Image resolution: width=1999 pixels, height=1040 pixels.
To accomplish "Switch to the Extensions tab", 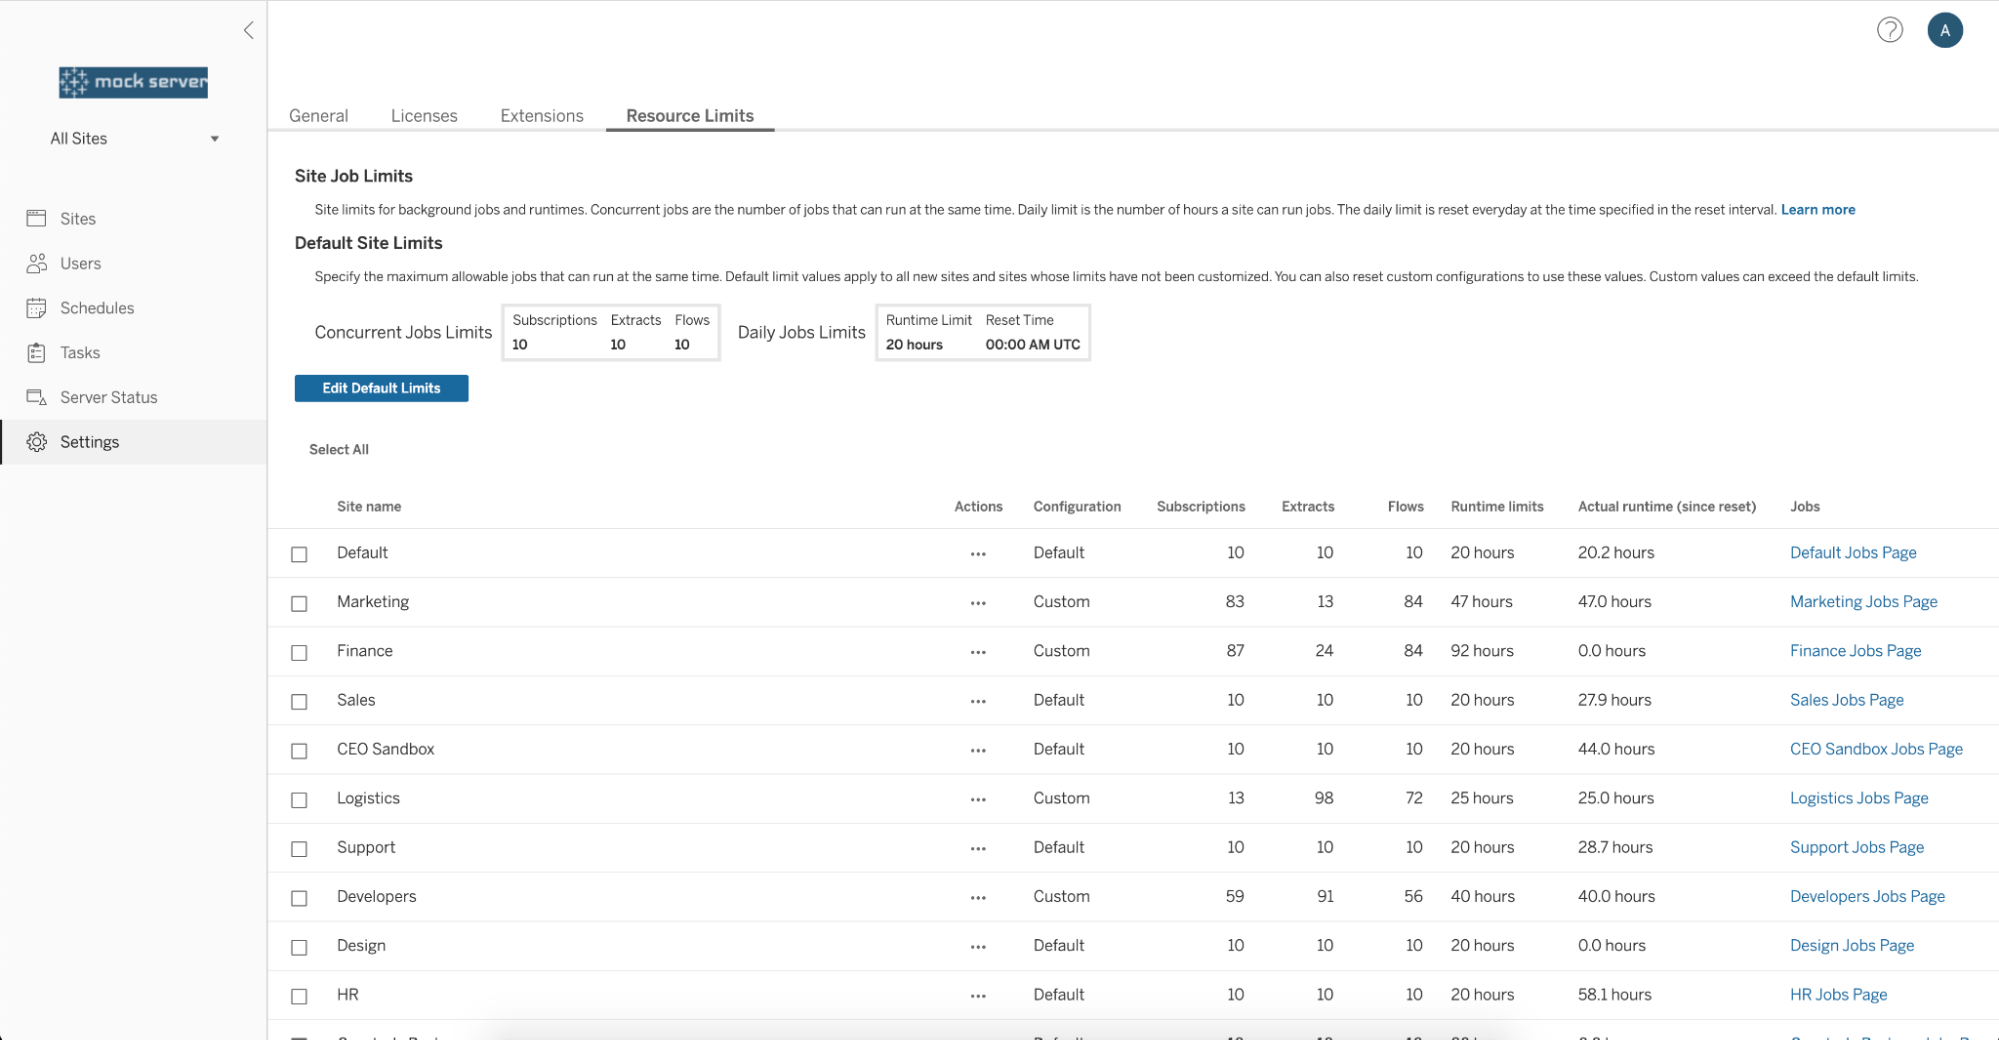I will [541, 116].
